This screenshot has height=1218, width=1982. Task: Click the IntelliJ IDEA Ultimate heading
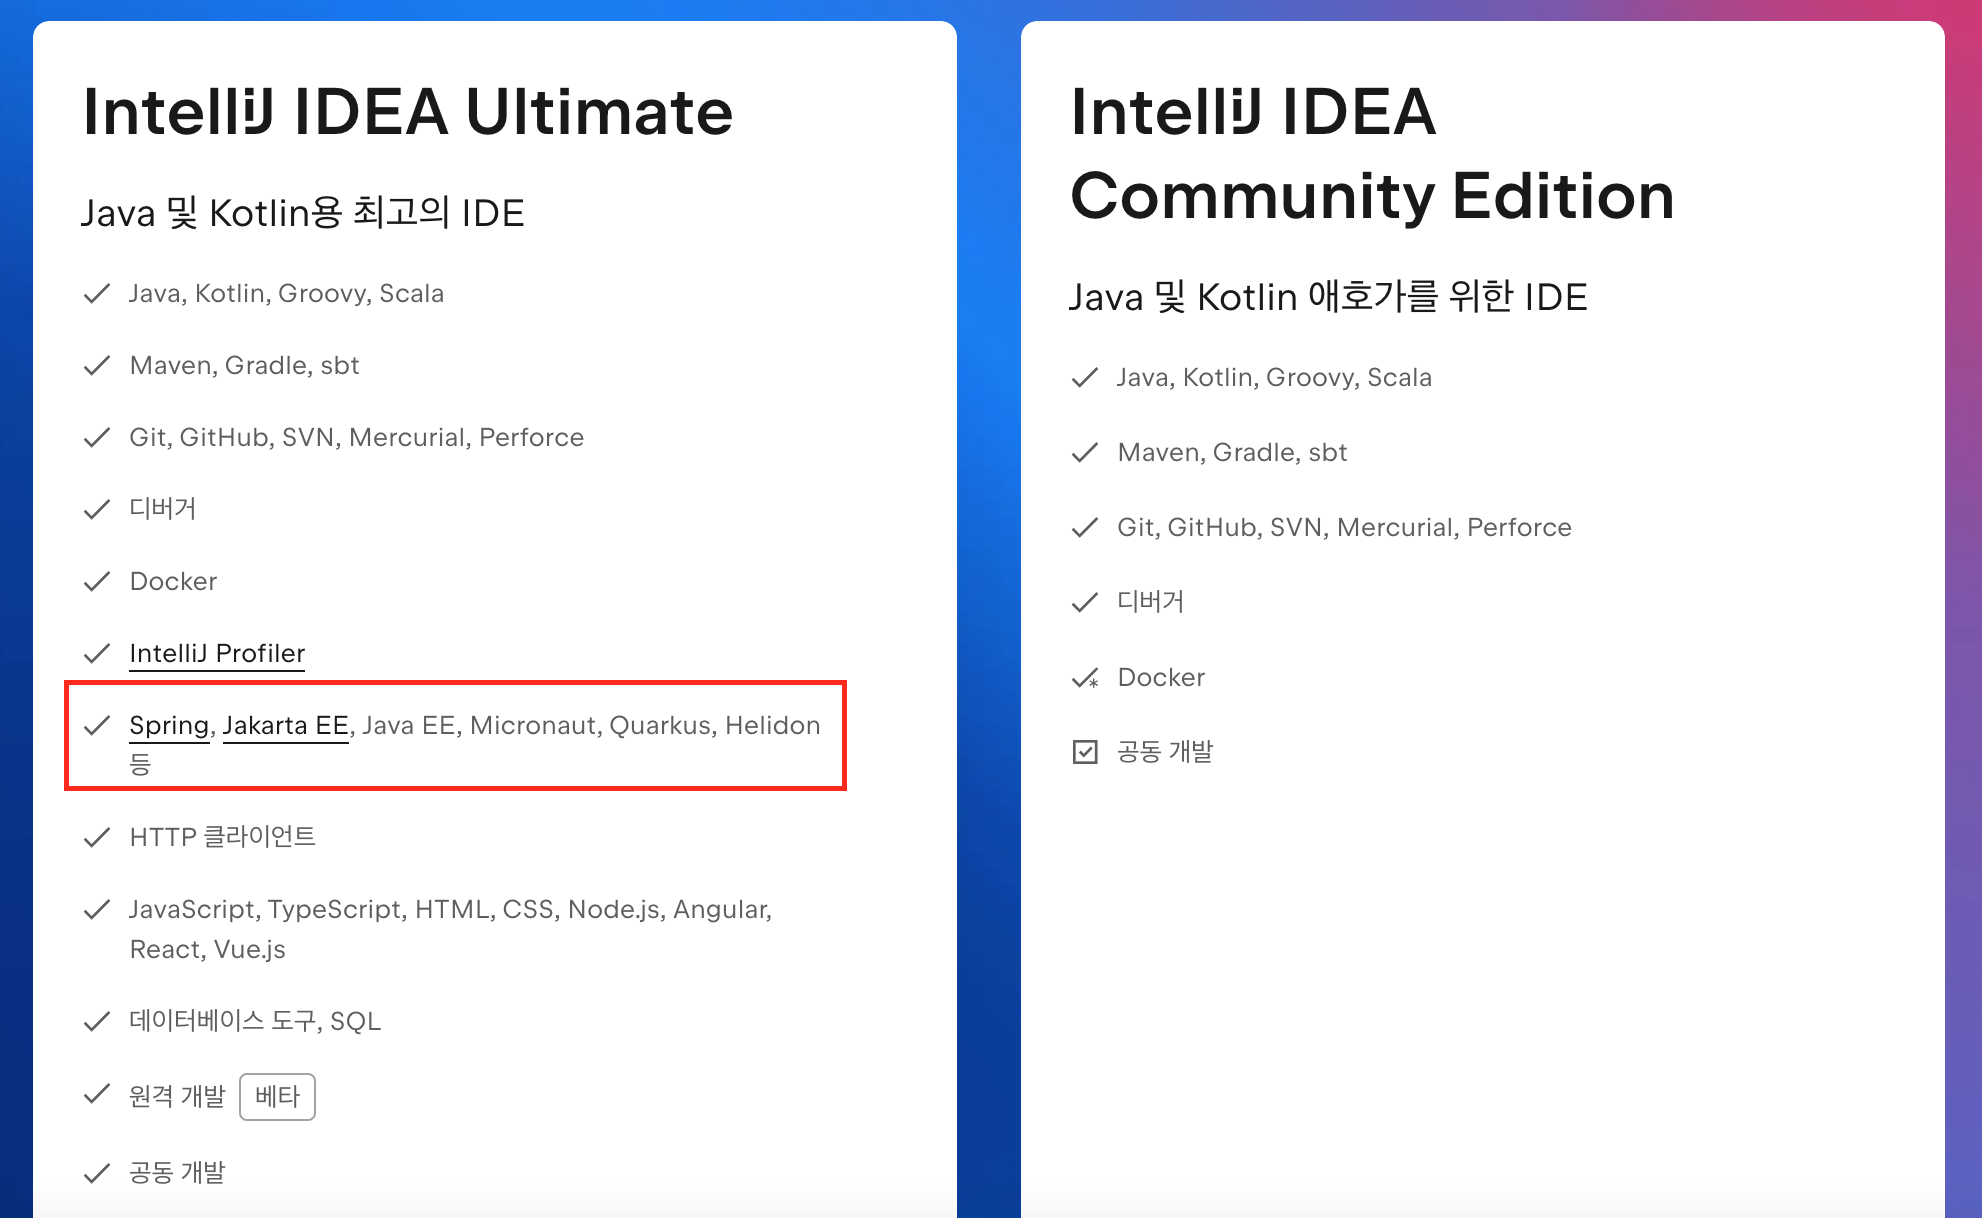pyautogui.click(x=408, y=111)
